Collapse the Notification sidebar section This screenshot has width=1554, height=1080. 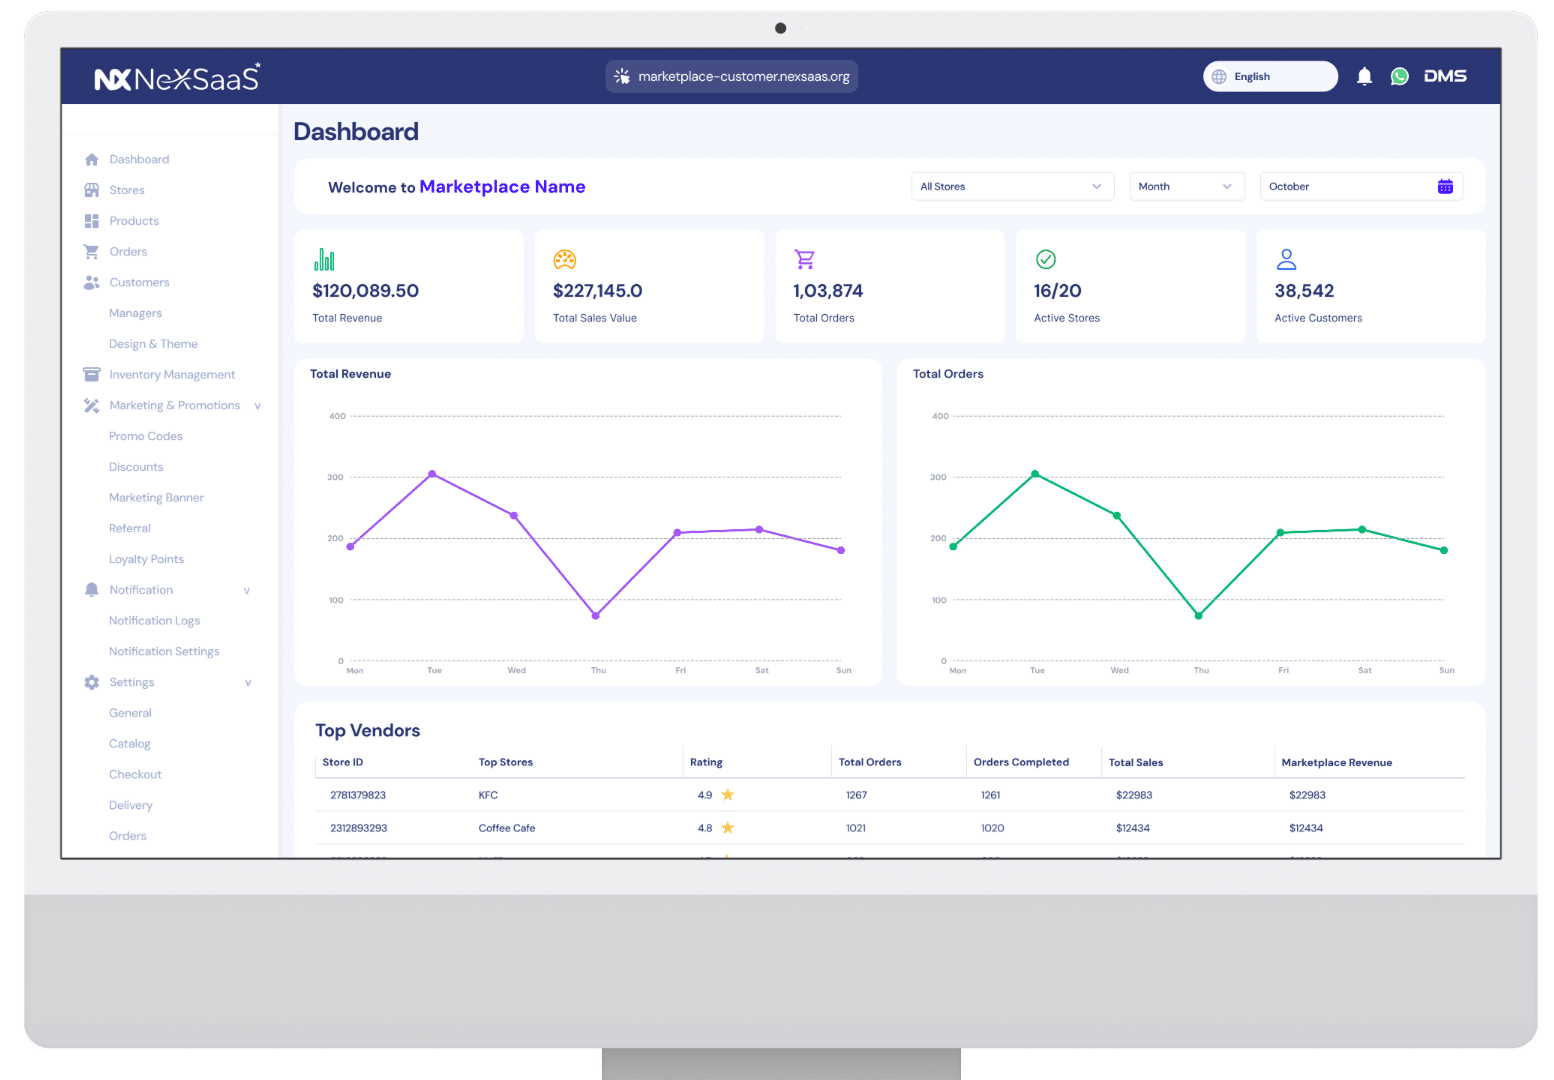click(247, 591)
